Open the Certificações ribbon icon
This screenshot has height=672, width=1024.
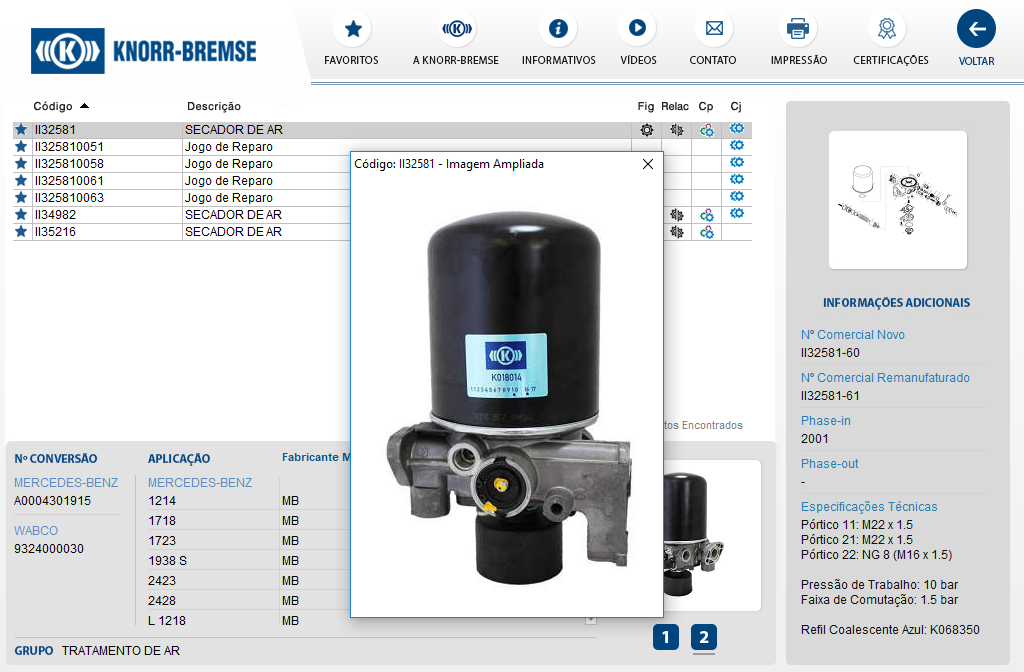886,29
